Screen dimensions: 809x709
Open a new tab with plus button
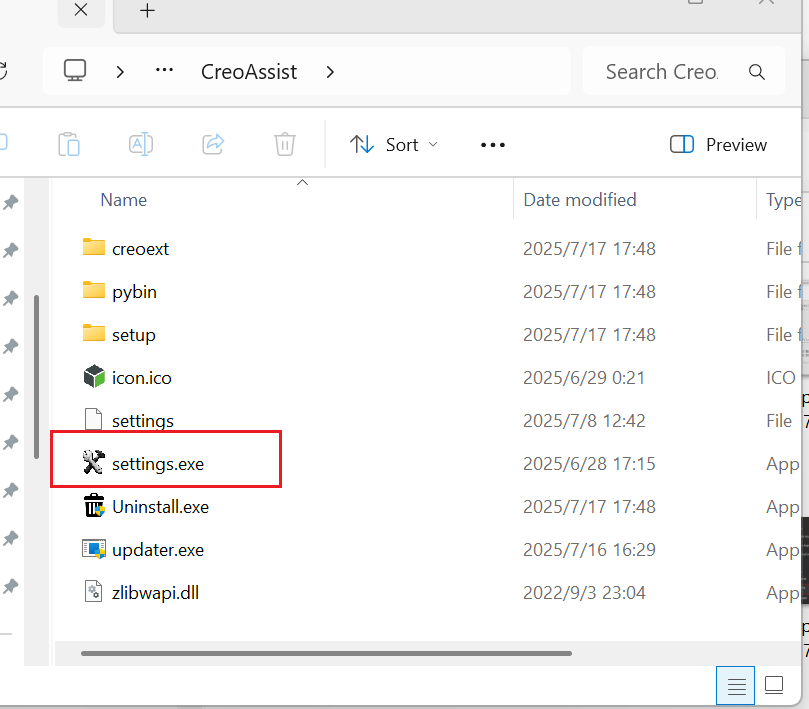(147, 11)
